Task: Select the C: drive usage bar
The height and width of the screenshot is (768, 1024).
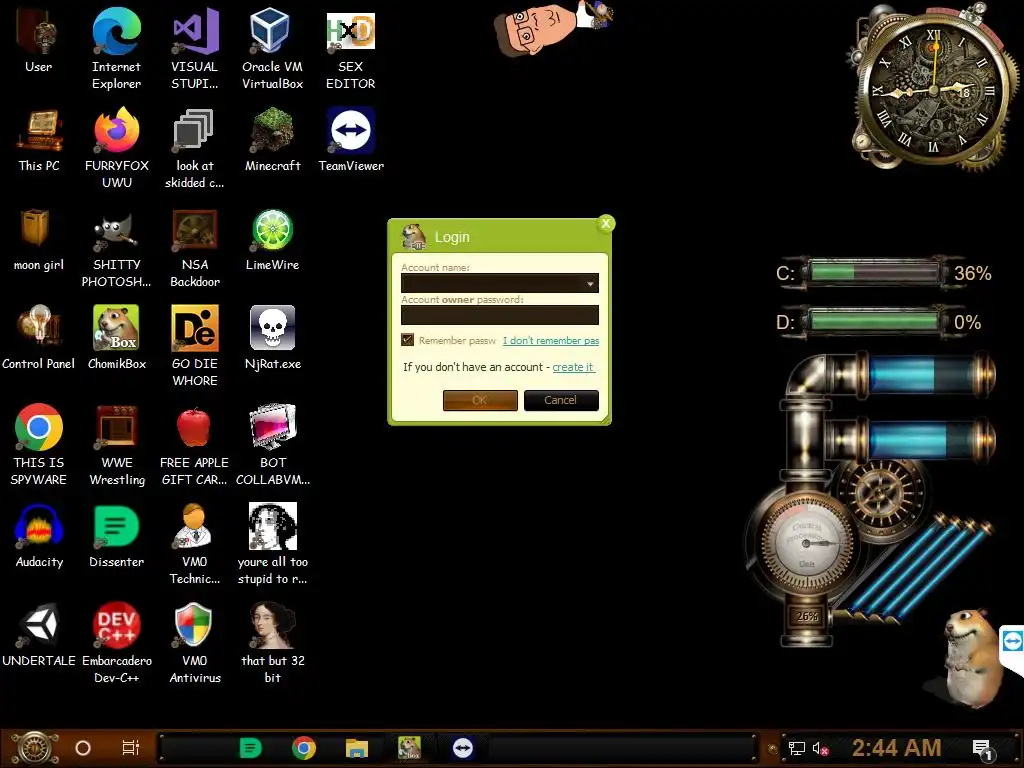Action: (x=874, y=272)
